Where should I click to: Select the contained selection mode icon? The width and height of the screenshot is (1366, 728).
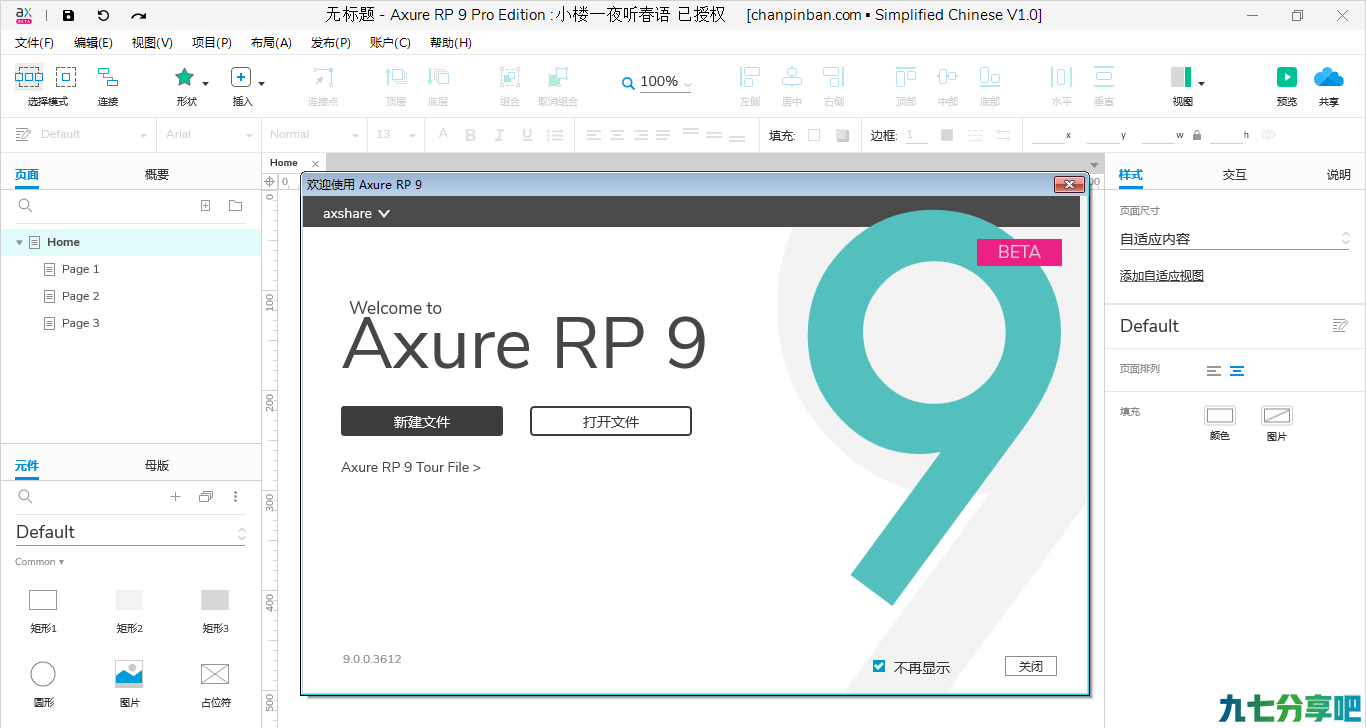(66, 77)
